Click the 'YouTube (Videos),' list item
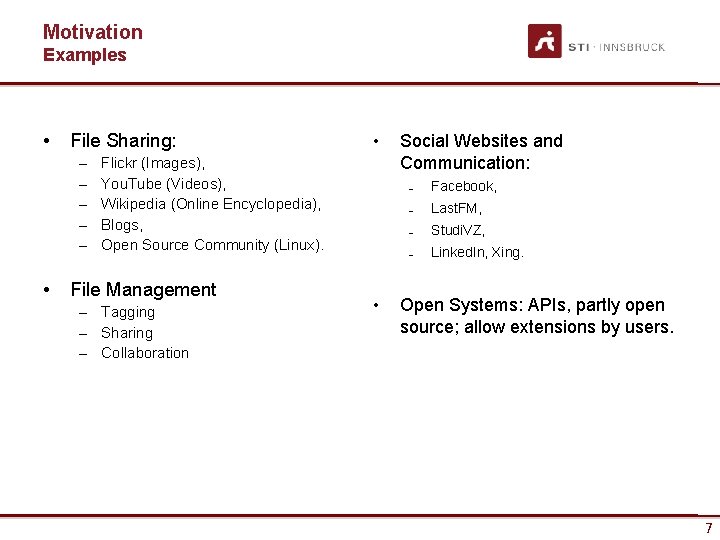Viewport: 720px width, 540px height. tap(163, 184)
